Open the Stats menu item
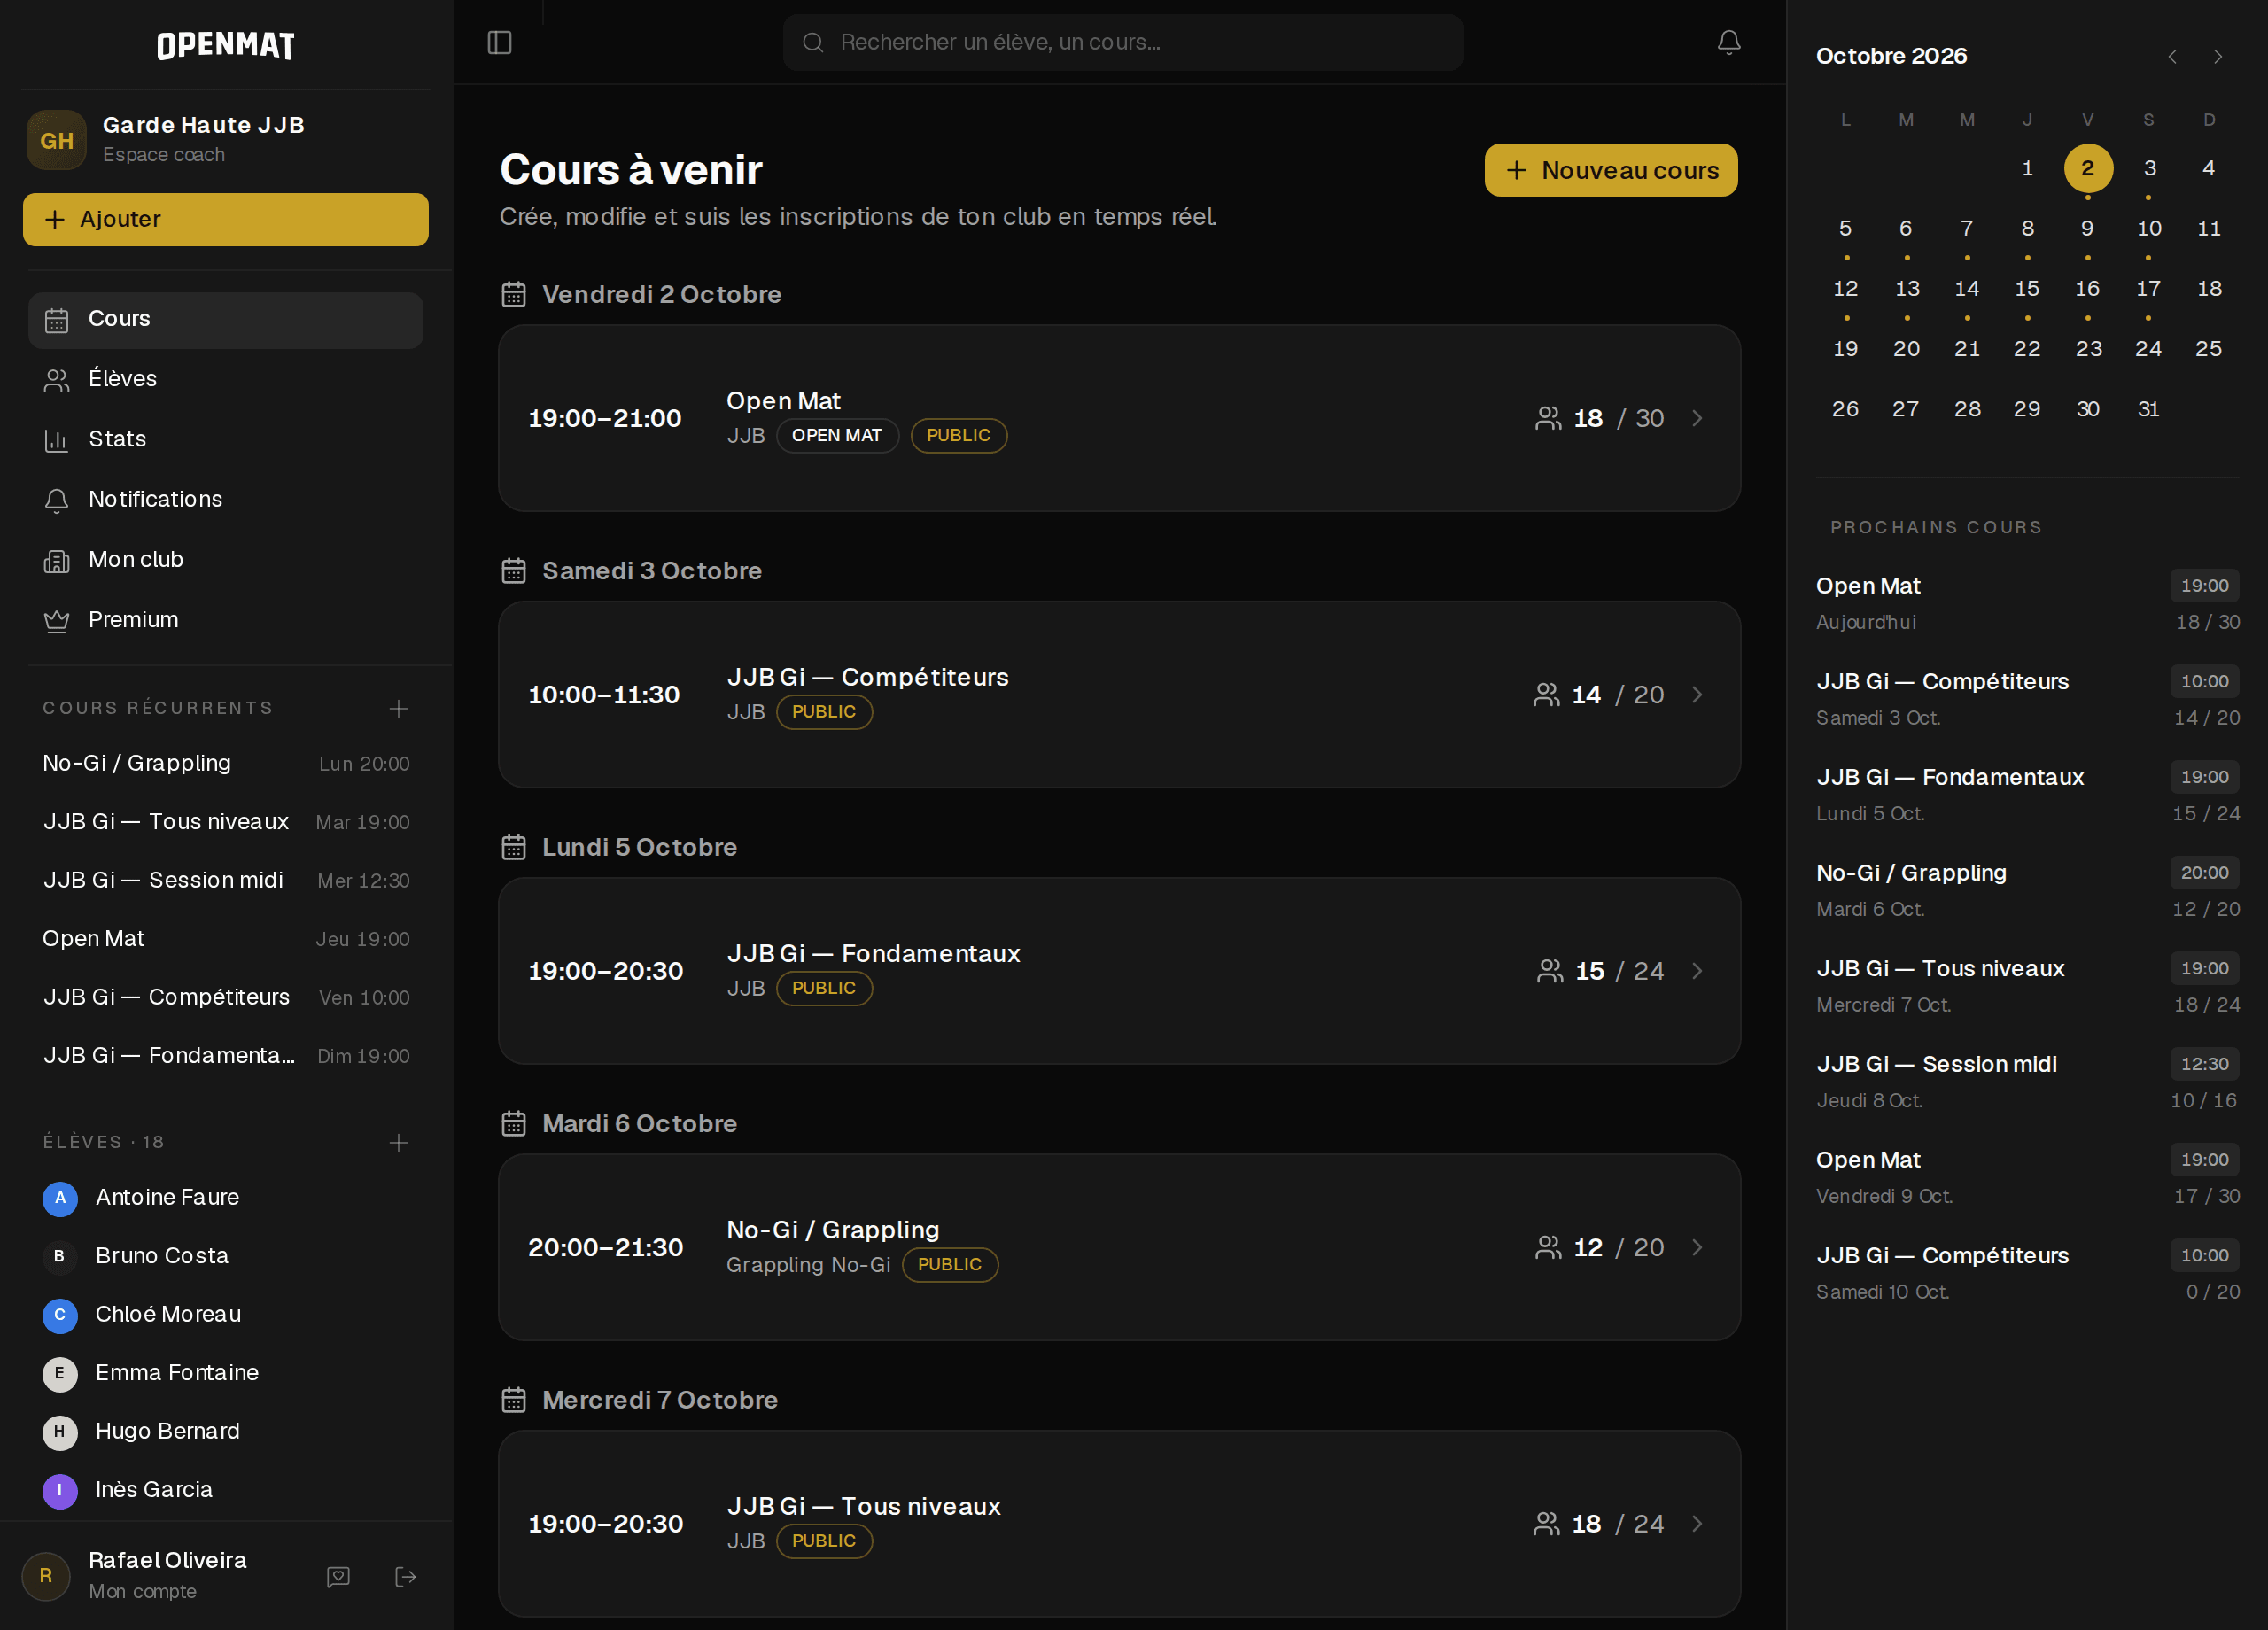 [x=226, y=440]
